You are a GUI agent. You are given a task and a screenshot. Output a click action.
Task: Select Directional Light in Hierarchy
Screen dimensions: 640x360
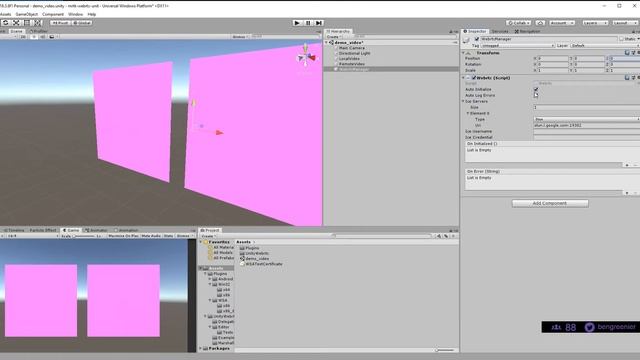[x=354, y=53]
